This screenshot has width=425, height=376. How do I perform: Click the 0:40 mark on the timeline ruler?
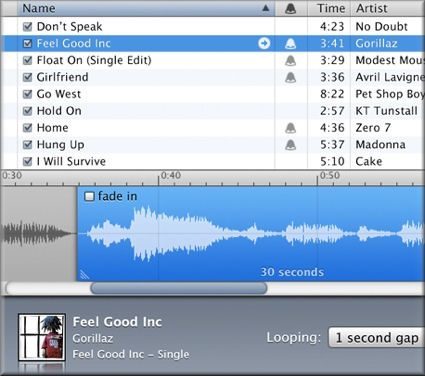point(171,176)
